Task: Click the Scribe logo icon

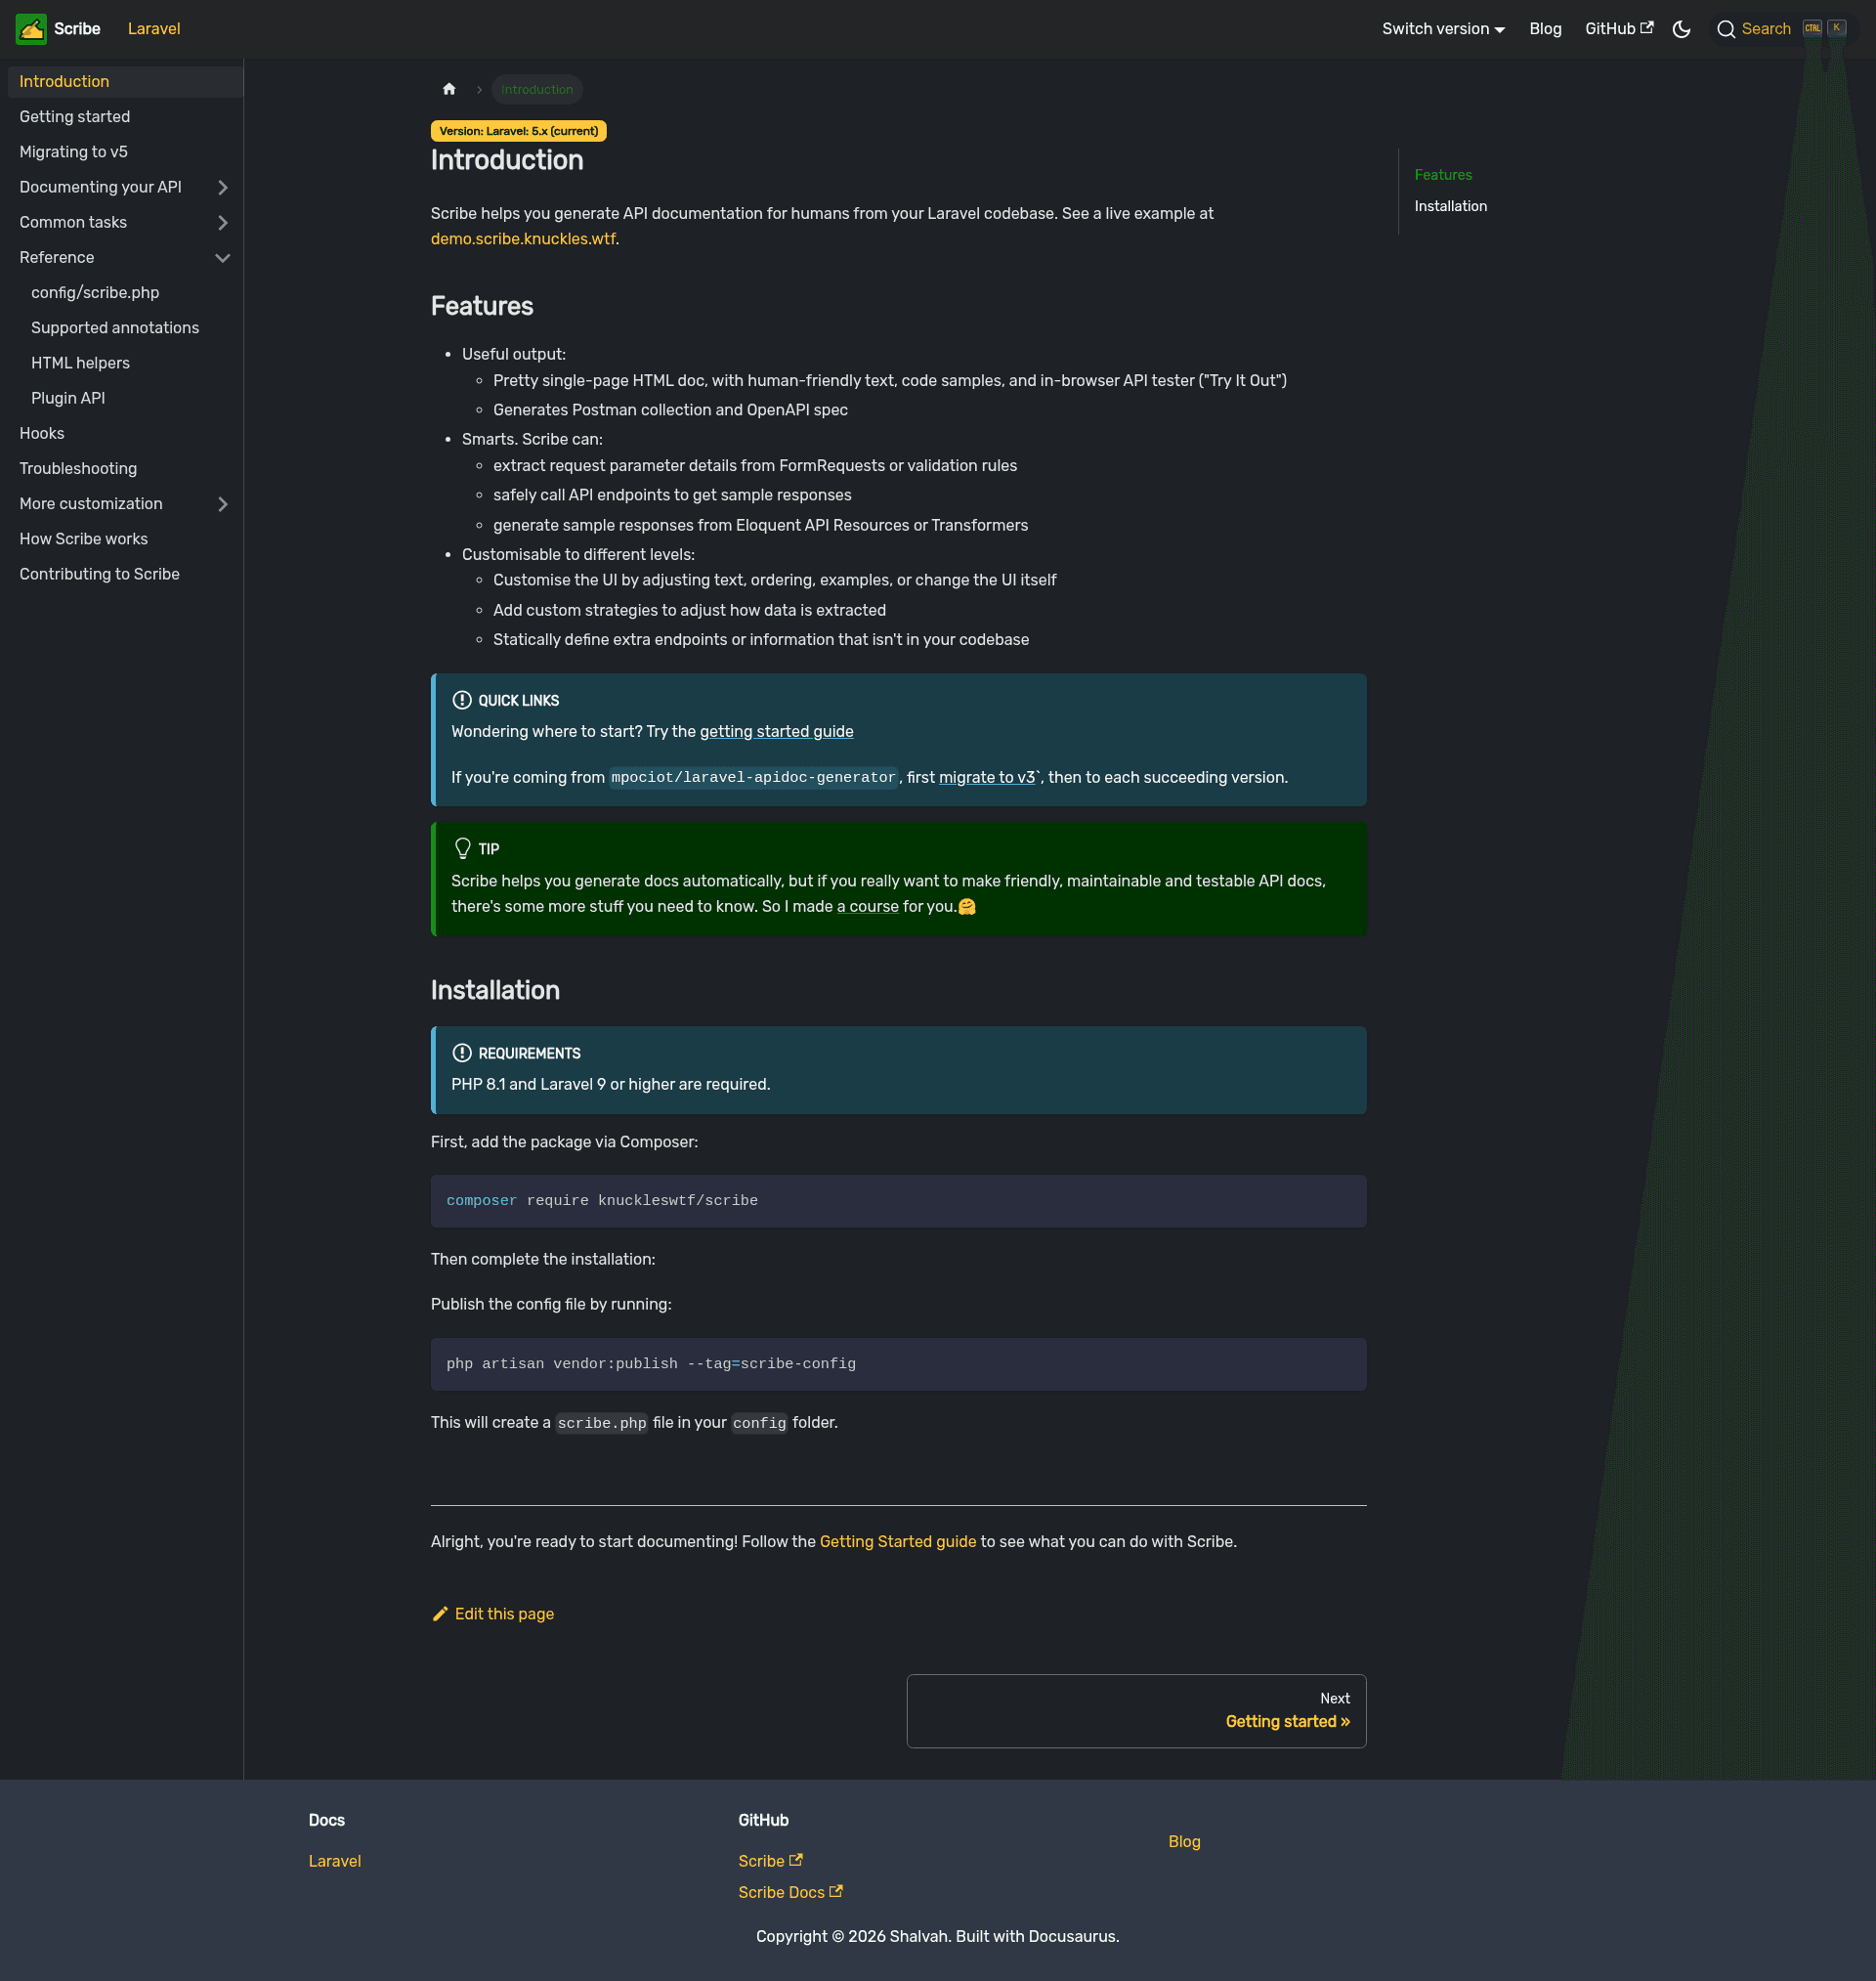Action: tap(31, 29)
